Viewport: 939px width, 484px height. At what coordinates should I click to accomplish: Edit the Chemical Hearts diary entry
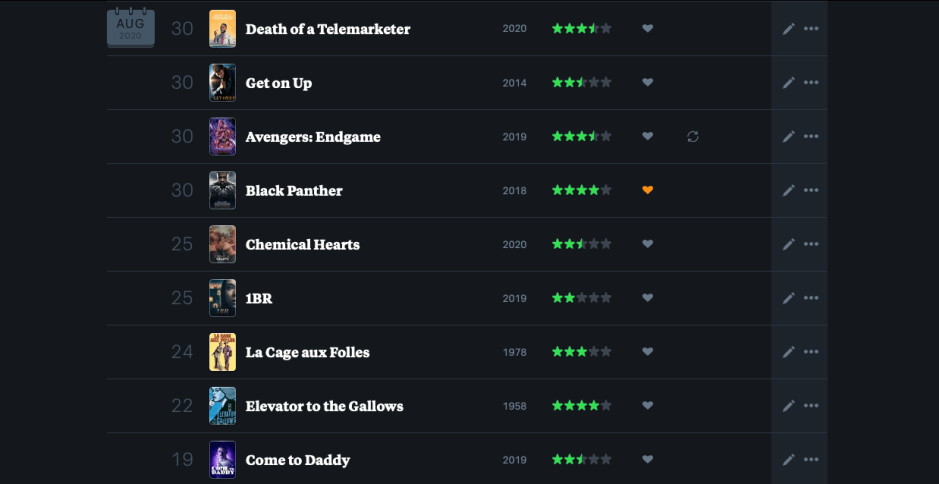(788, 245)
